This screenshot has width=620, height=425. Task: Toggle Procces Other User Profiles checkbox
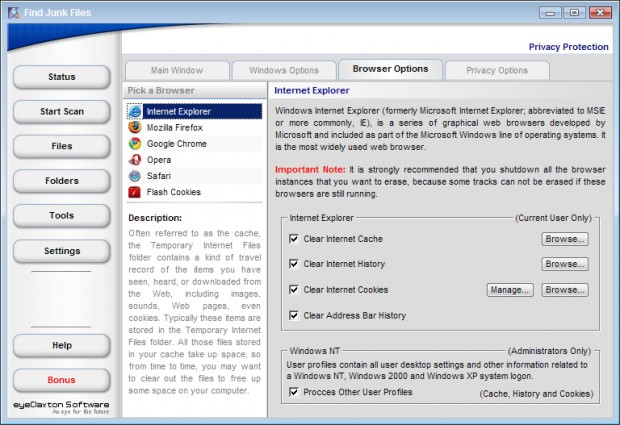(x=294, y=392)
